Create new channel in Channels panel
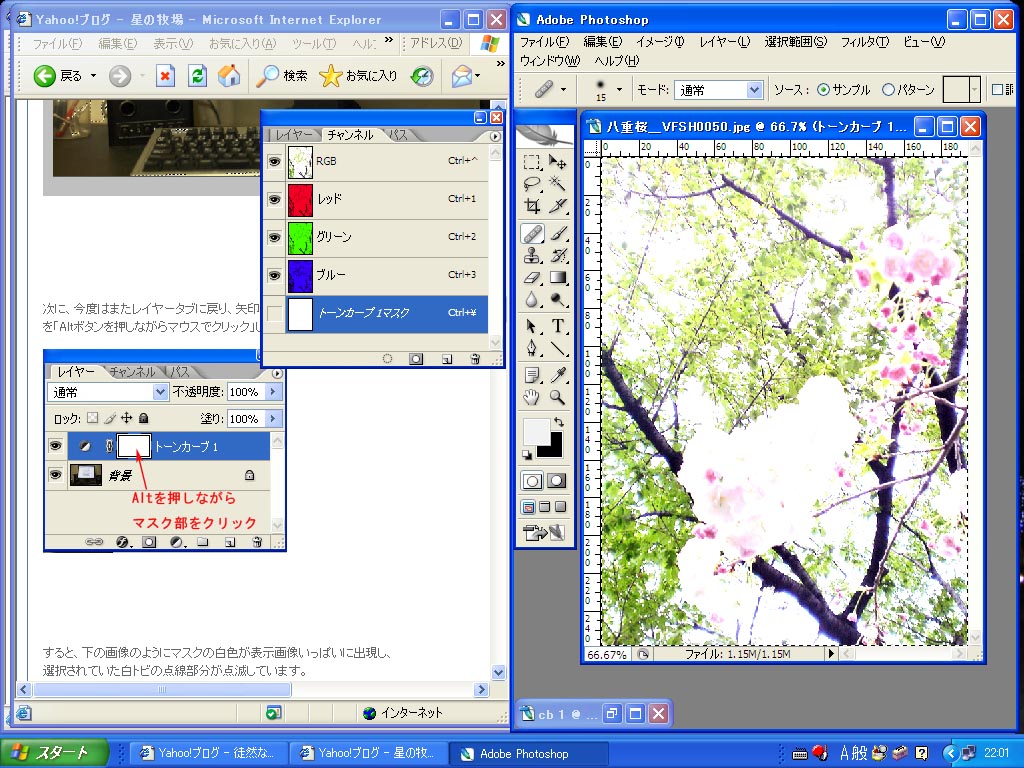This screenshot has height=768, width=1024. click(x=447, y=359)
